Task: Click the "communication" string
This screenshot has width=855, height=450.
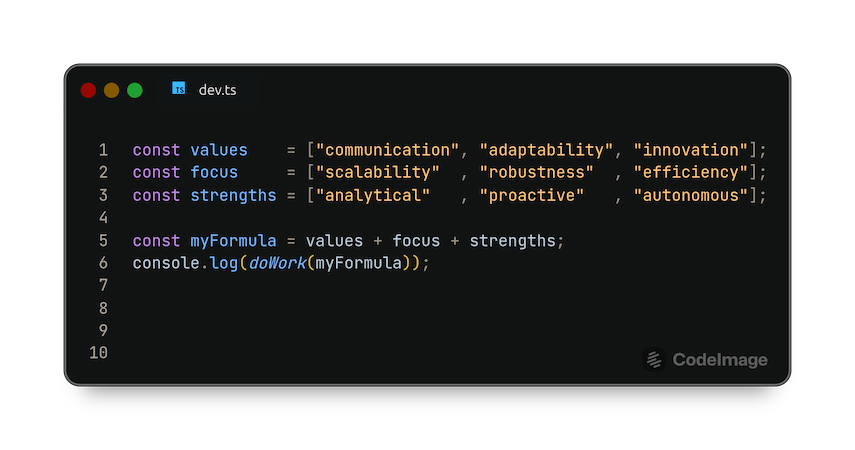Action: click(387, 150)
